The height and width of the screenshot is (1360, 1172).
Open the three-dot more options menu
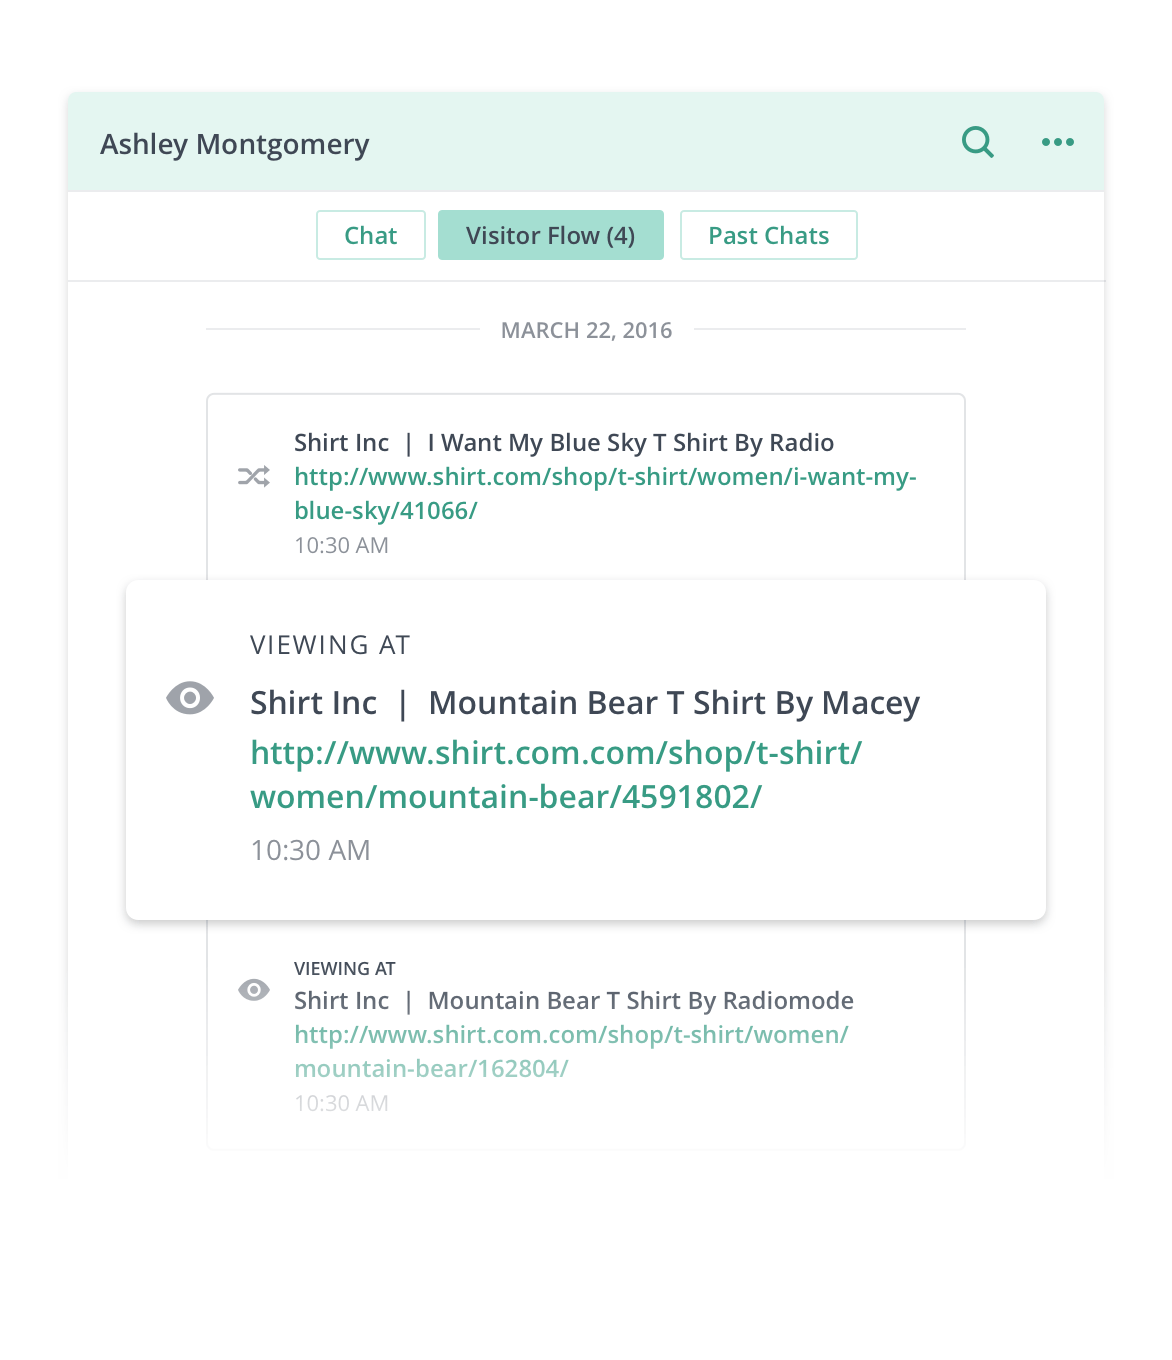click(1057, 142)
